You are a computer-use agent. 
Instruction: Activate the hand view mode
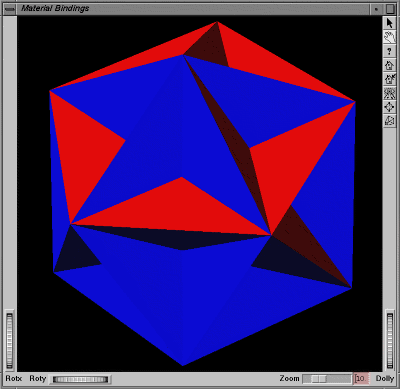[389, 37]
